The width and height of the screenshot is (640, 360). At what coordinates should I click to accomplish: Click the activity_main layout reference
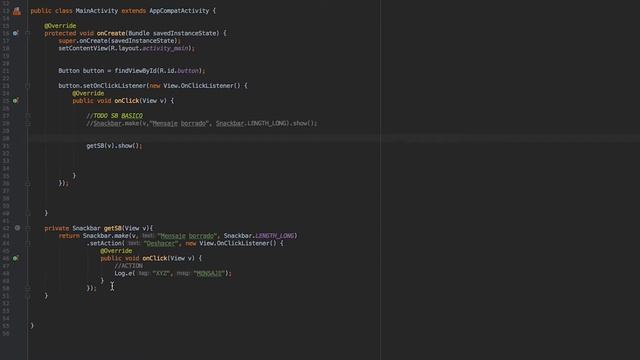click(165, 48)
